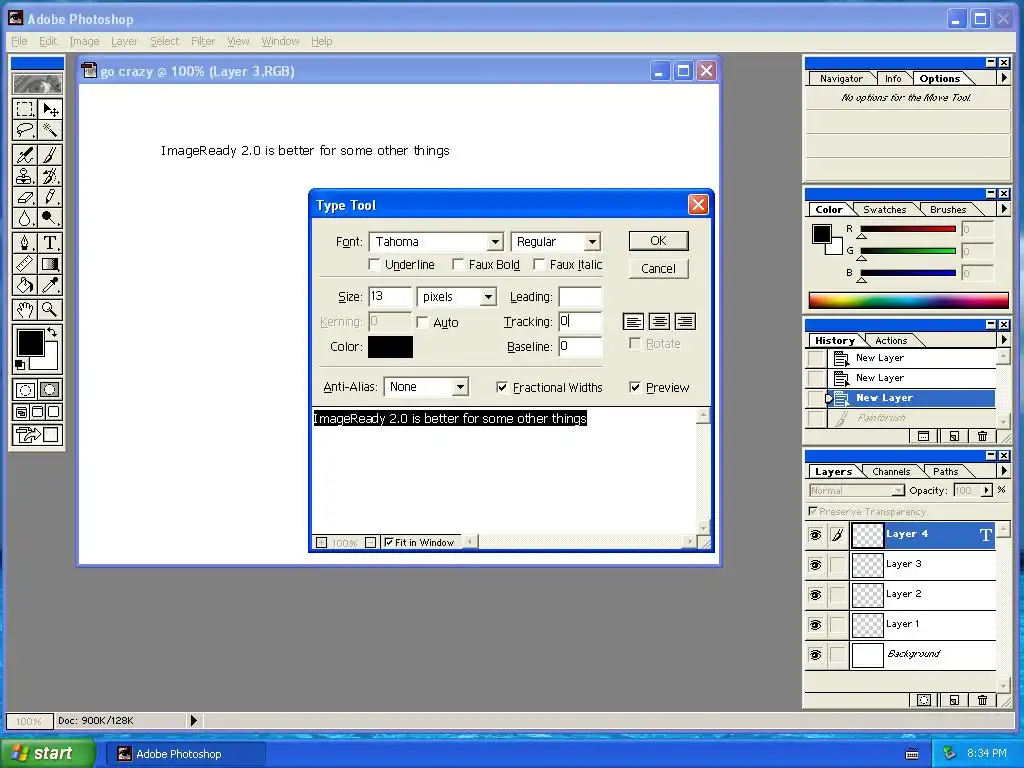Select the Eyedropper tool
The image size is (1024, 768).
[x=50, y=285]
